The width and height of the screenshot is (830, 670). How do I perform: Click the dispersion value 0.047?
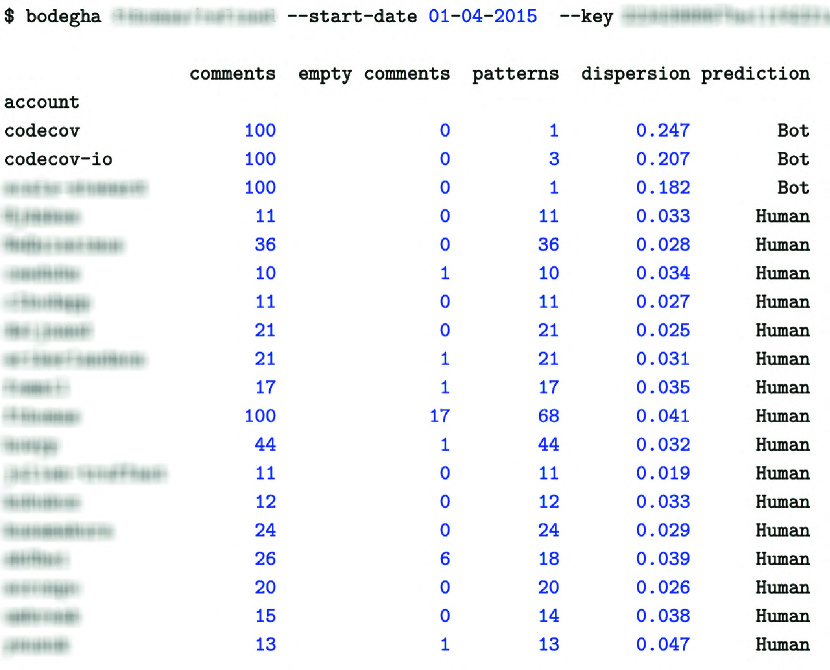coord(662,644)
